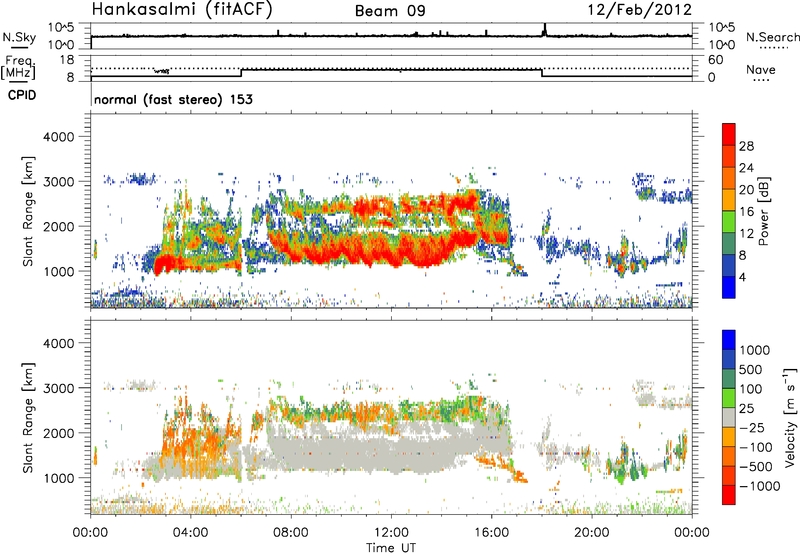The height and width of the screenshot is (554, 800).
Task: Click velocity colorbar value '-1000'
Action: pyautogui.click(x=760, y=486)
